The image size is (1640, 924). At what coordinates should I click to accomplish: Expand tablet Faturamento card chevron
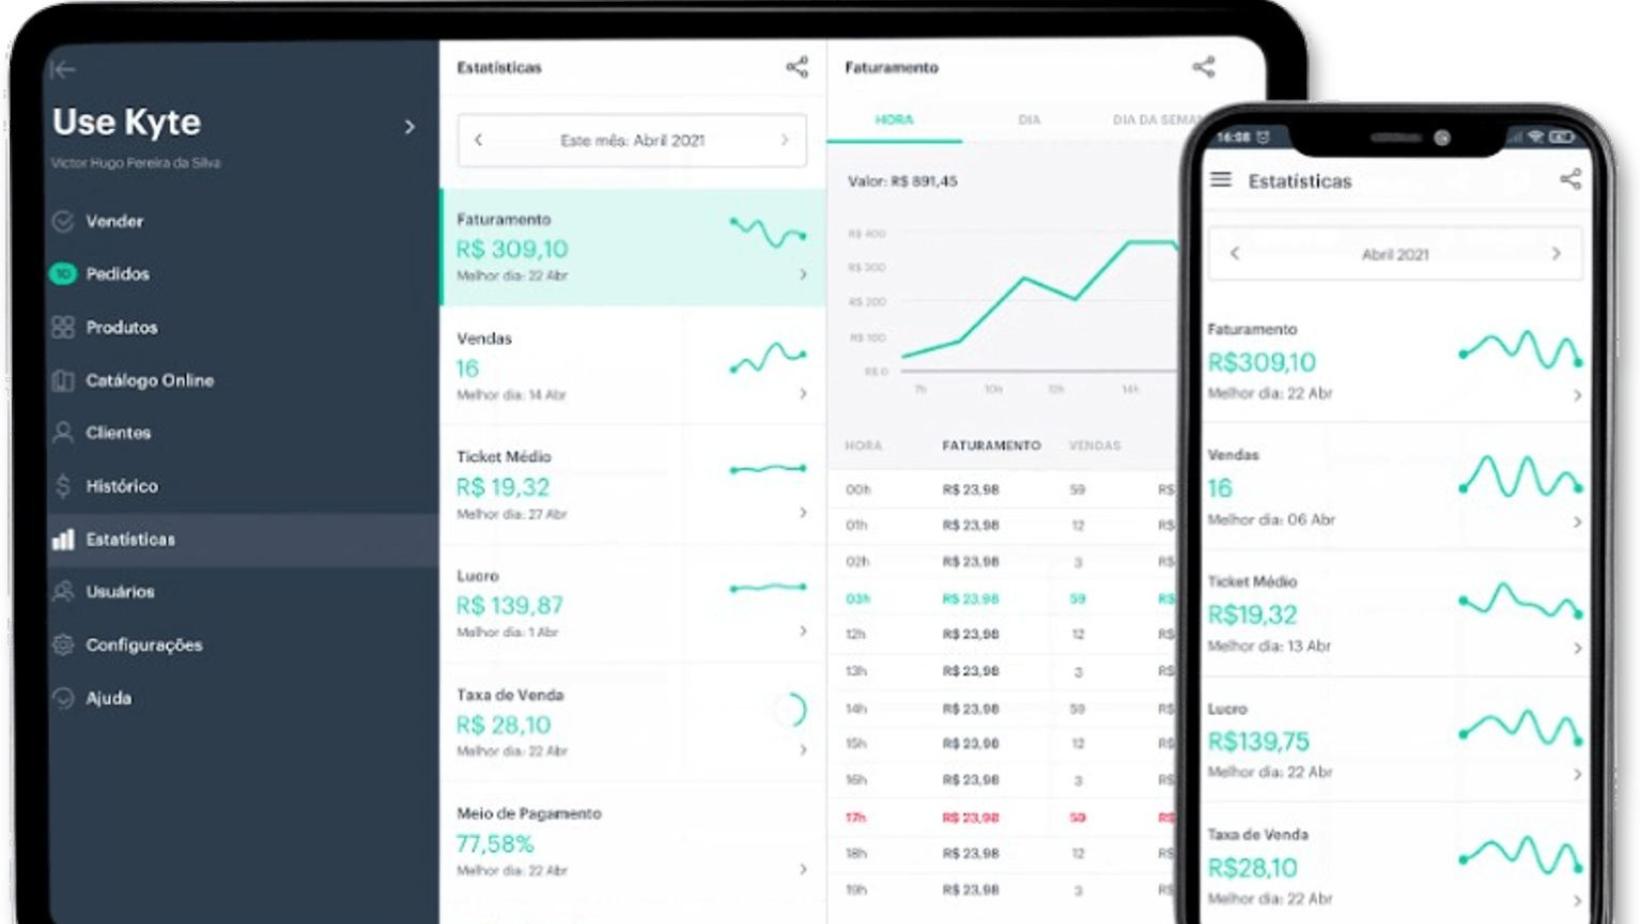(x=803, y=274)
